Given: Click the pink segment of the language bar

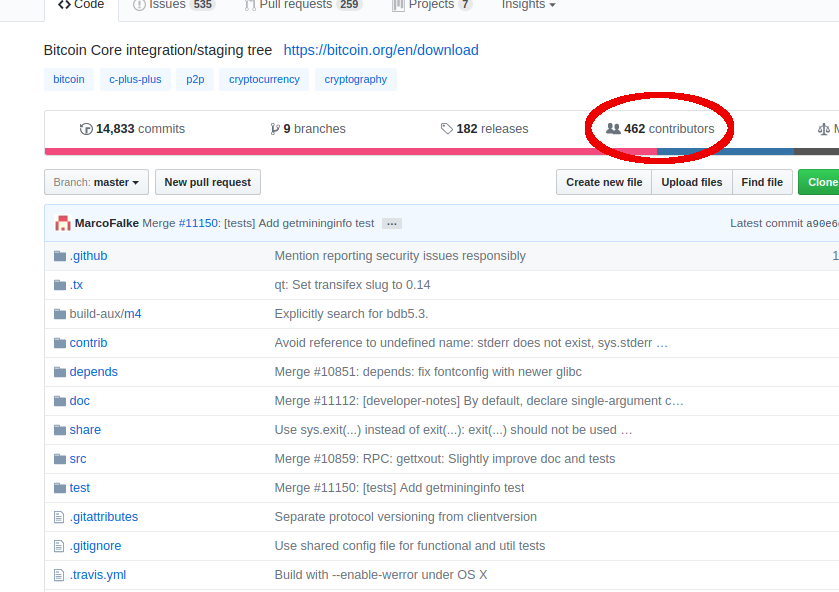Looking at the screenshot, I should (x=350, y=152).
